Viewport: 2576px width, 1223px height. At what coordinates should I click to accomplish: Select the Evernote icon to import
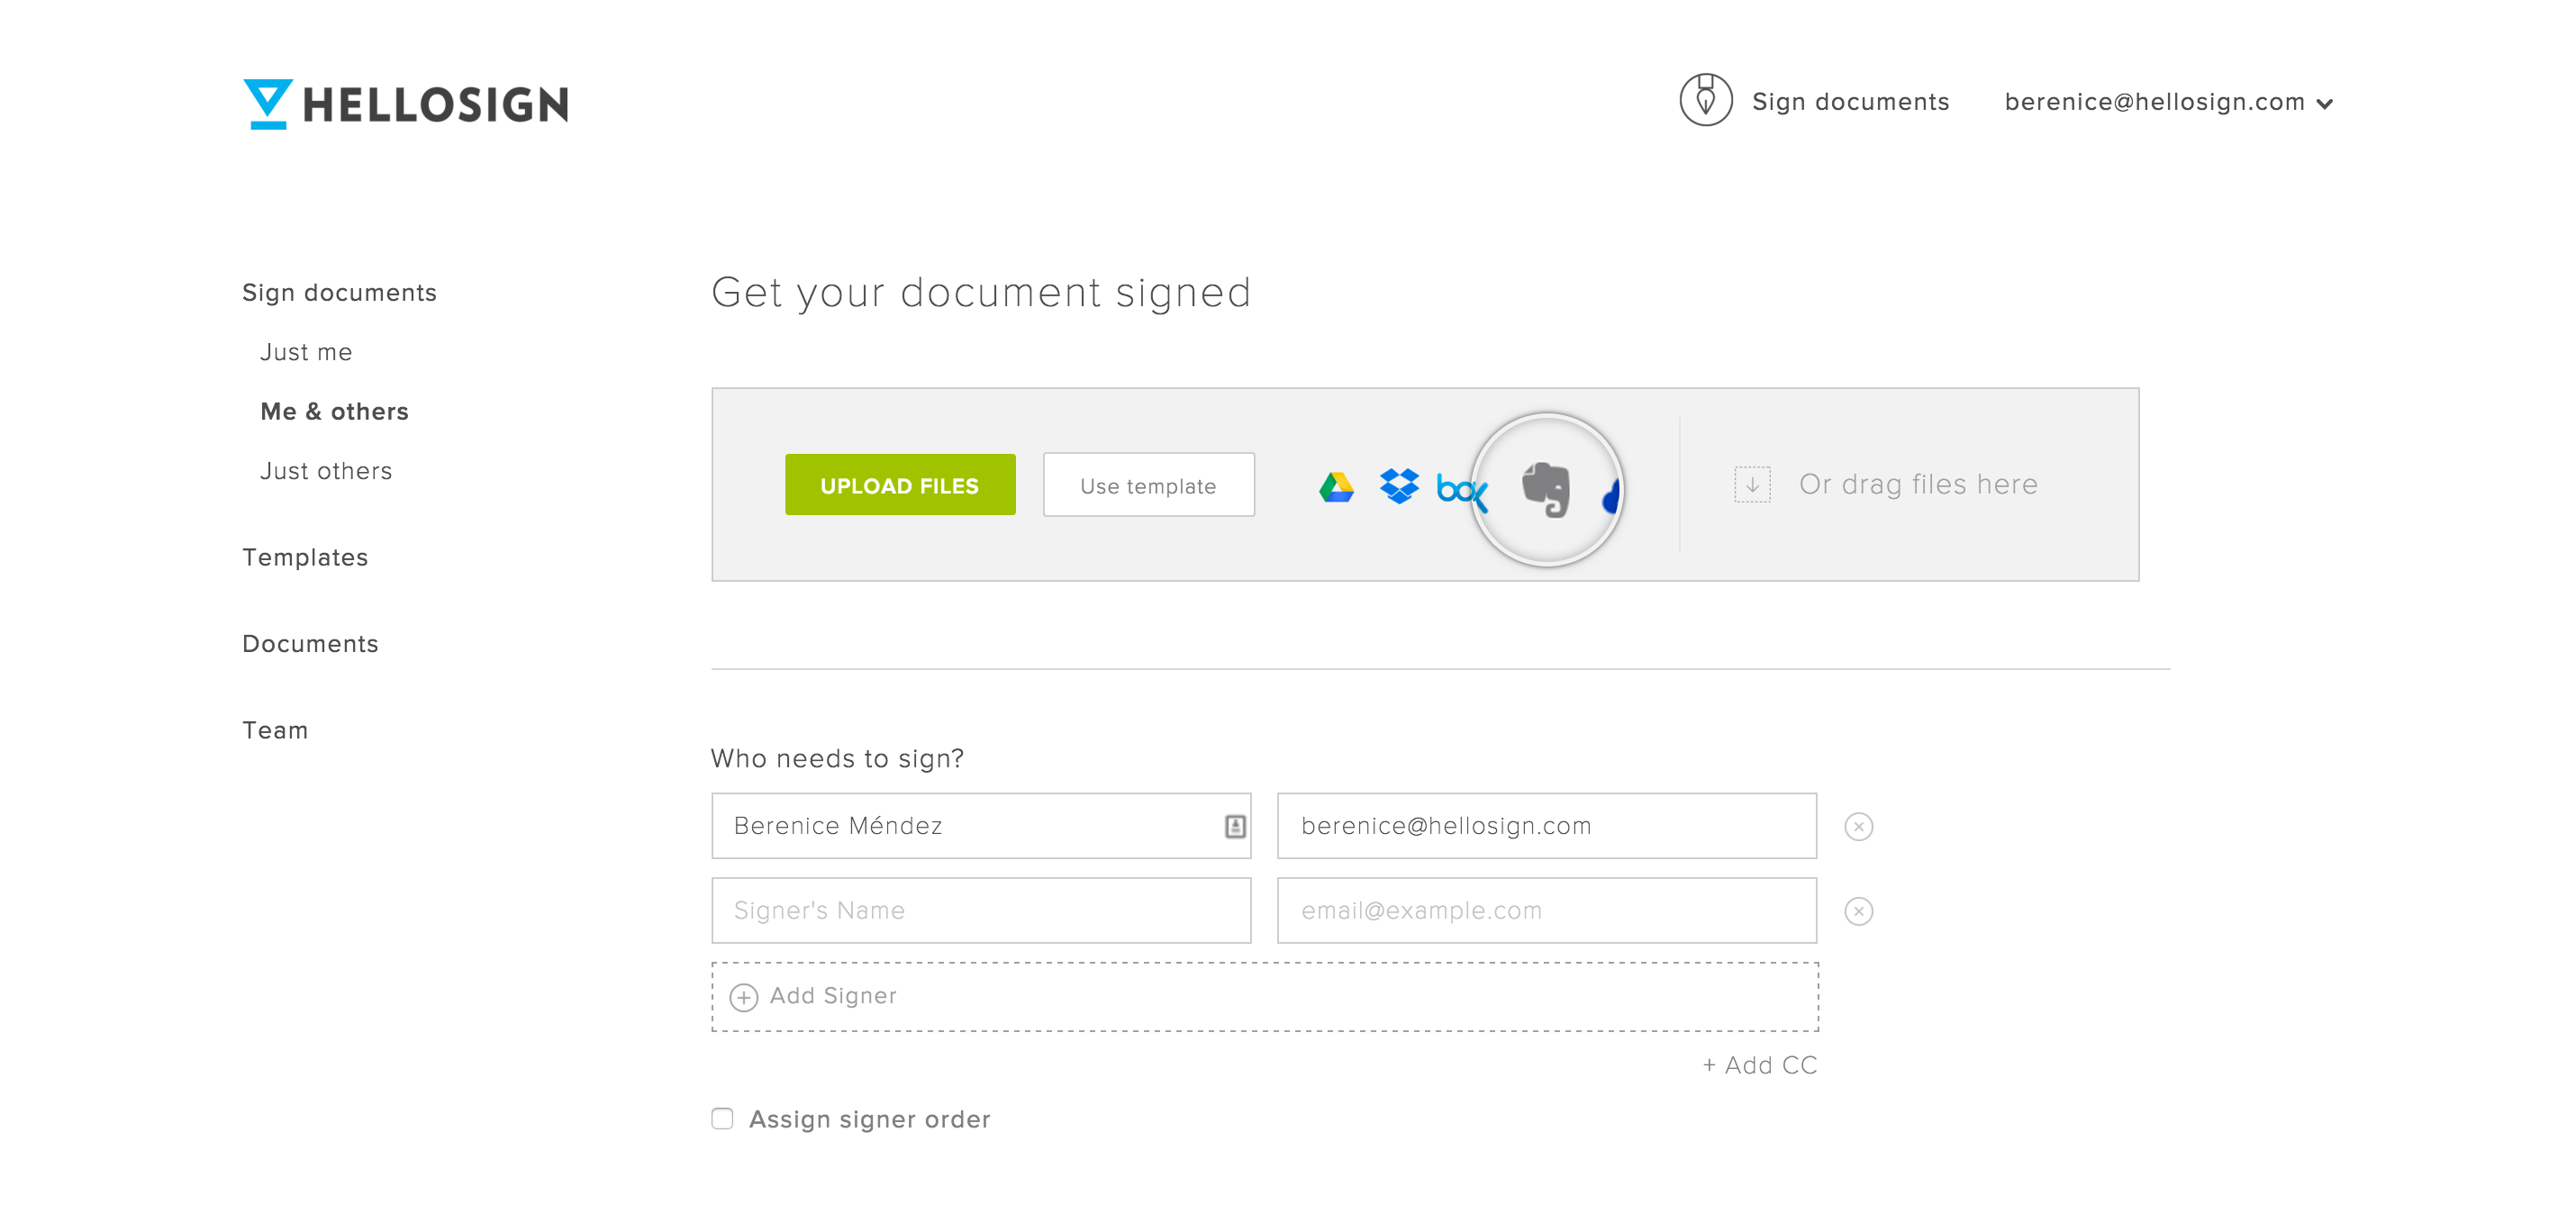tap(1546, 485)
